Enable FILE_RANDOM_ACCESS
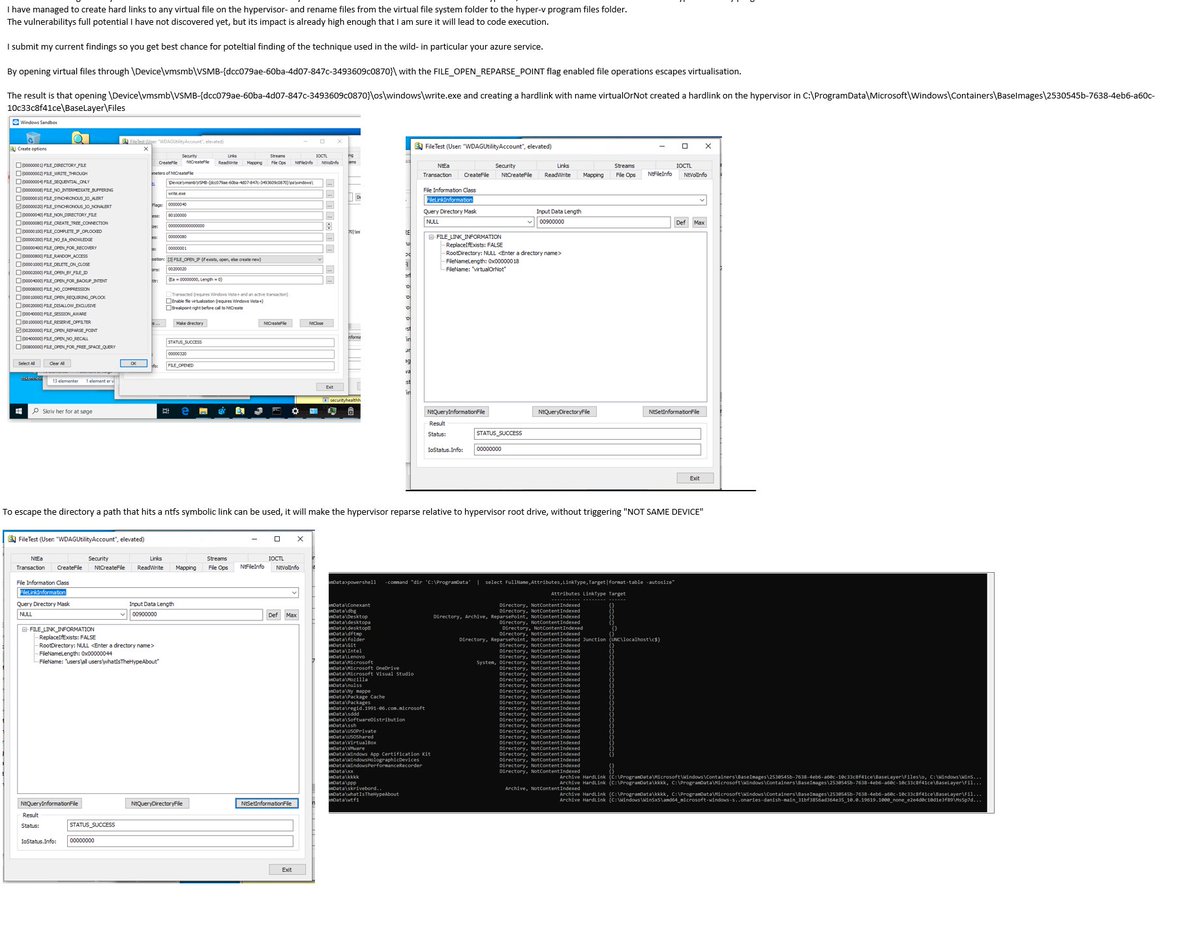 pyautogui.click(x=18, y=256)
